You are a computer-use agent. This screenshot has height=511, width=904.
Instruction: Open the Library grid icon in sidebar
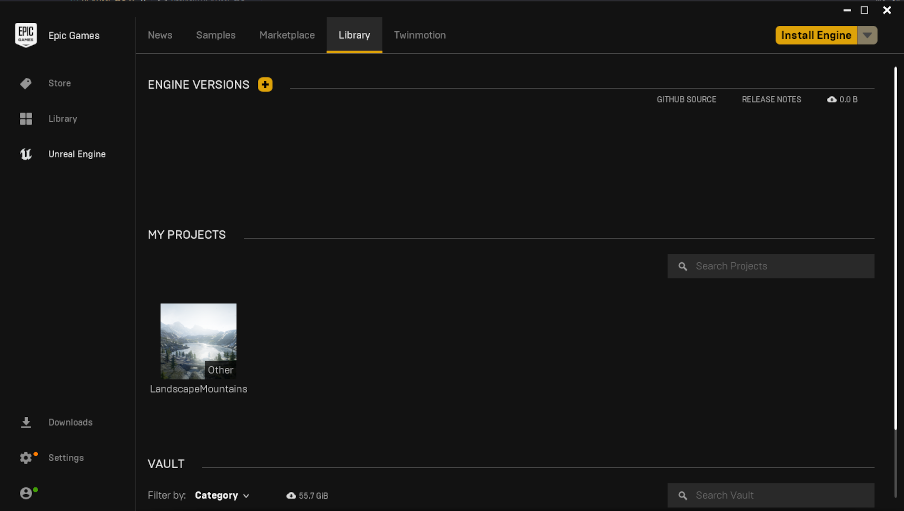tap(26, 119)
